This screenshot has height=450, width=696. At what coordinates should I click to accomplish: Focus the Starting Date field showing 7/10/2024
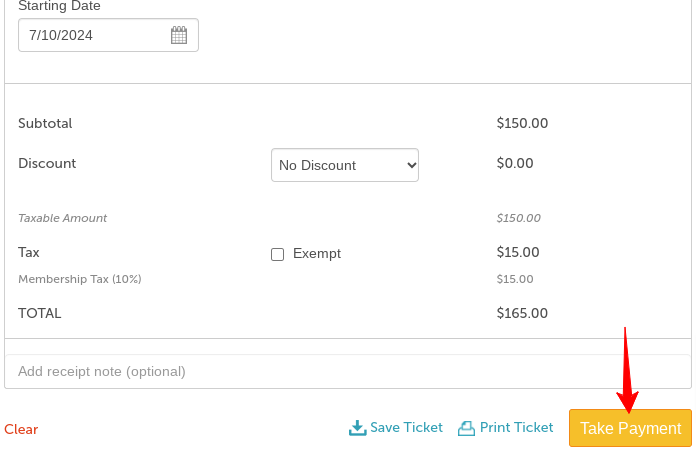coord(108,35)
